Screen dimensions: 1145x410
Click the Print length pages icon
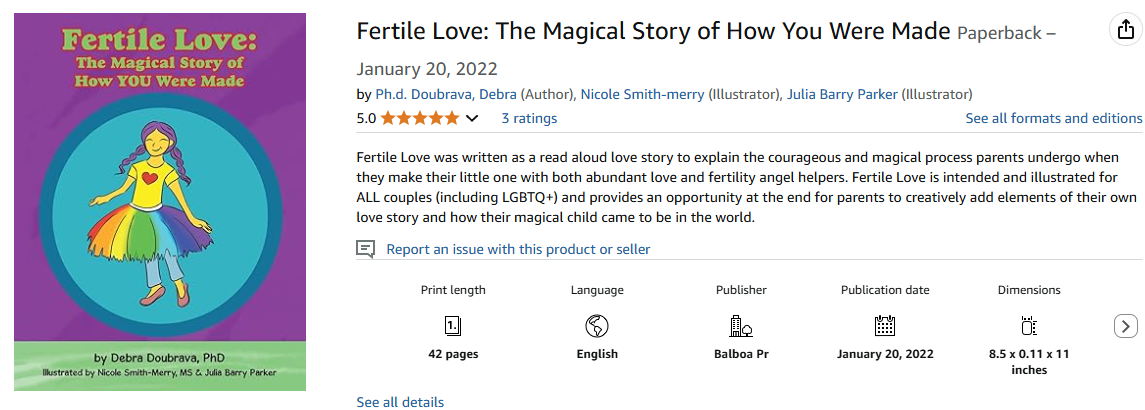[452, 326]
